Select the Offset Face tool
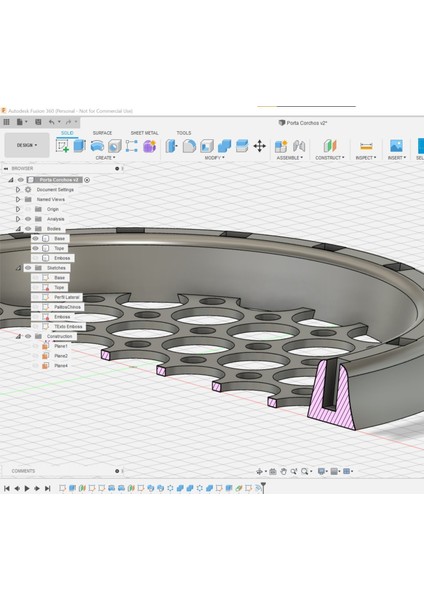Image resolution: width=424 pixels, height=600 pixels. point(242,146)
